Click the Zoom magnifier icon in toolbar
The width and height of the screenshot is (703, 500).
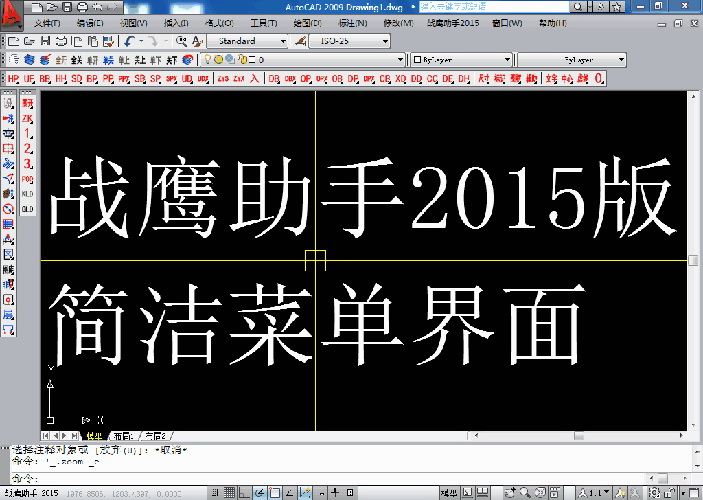tap(181, 41)
